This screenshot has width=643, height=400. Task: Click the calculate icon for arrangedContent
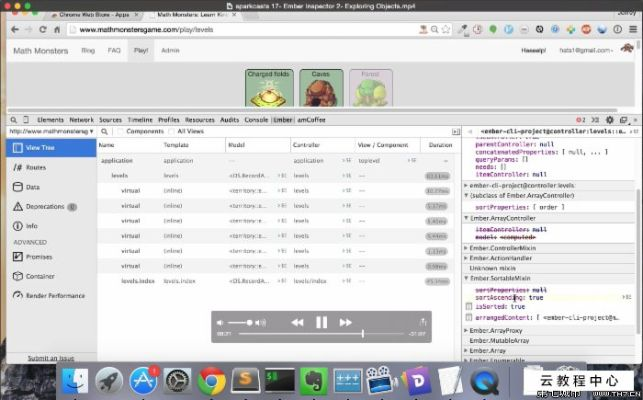pos(469,317)
